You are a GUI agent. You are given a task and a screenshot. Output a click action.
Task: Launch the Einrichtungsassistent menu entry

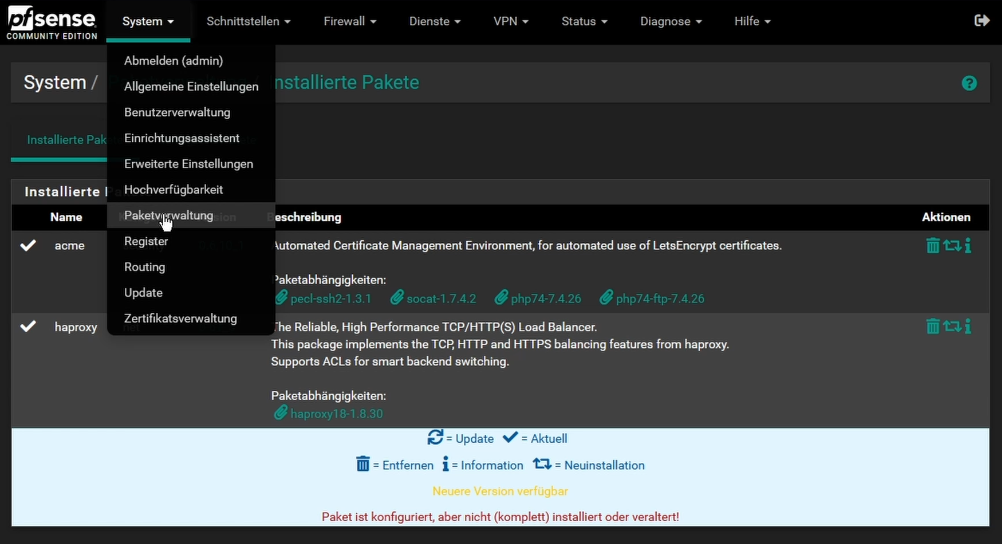191,138
